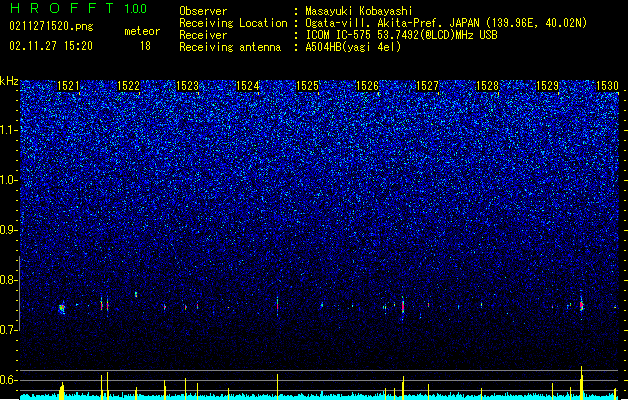Click the 'Receiving antenna' label

230,47
